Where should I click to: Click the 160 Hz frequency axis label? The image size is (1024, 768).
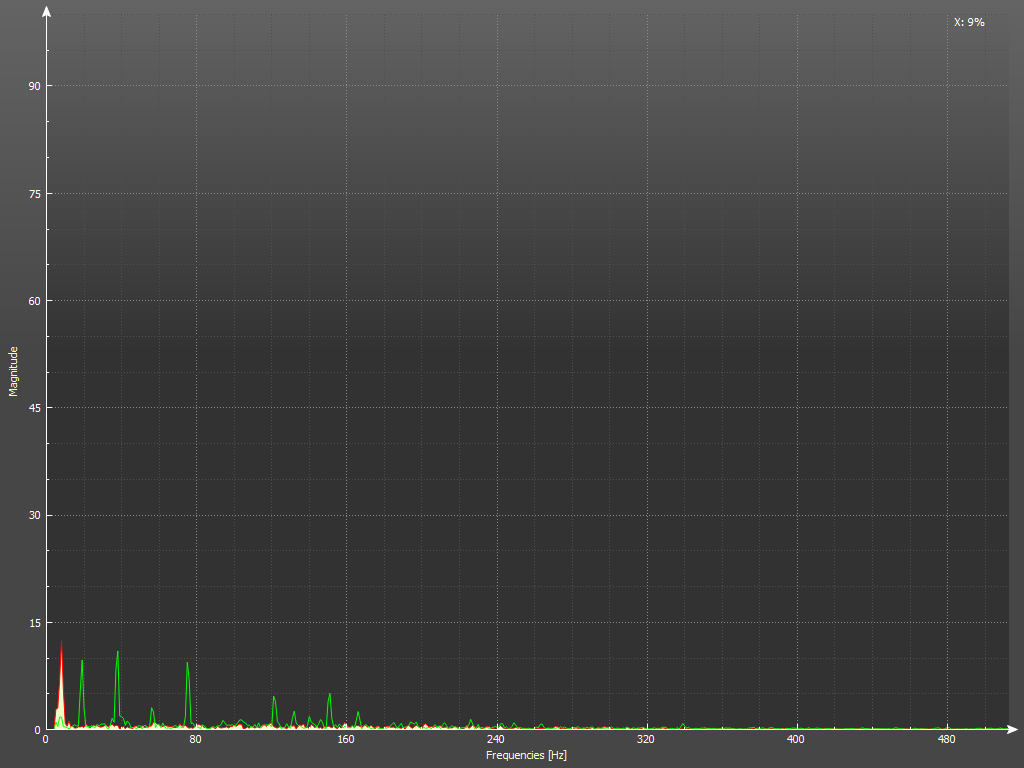click(x=345, y=739)
